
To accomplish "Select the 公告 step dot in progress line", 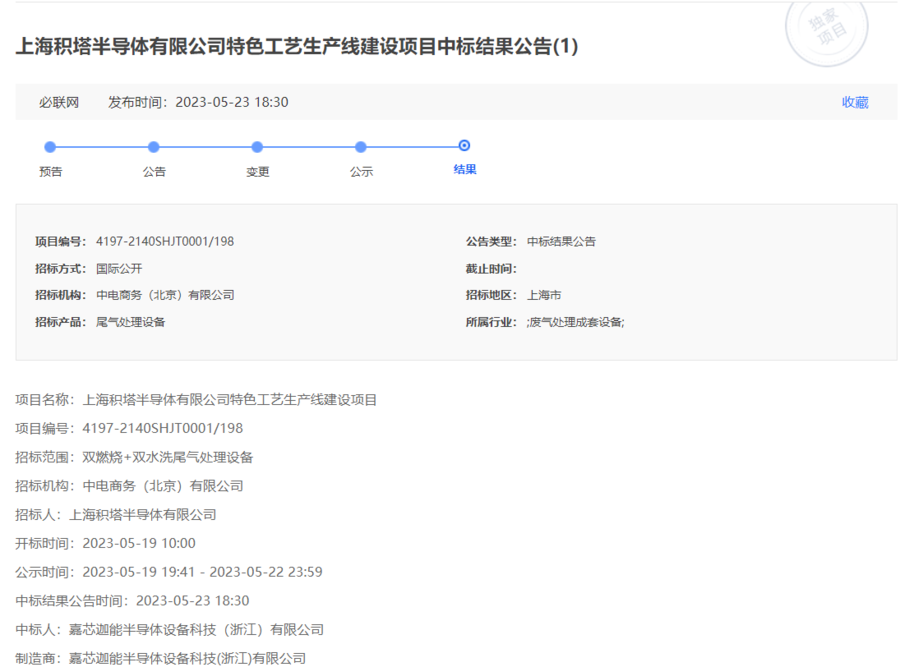I will [x=154, y=147].
